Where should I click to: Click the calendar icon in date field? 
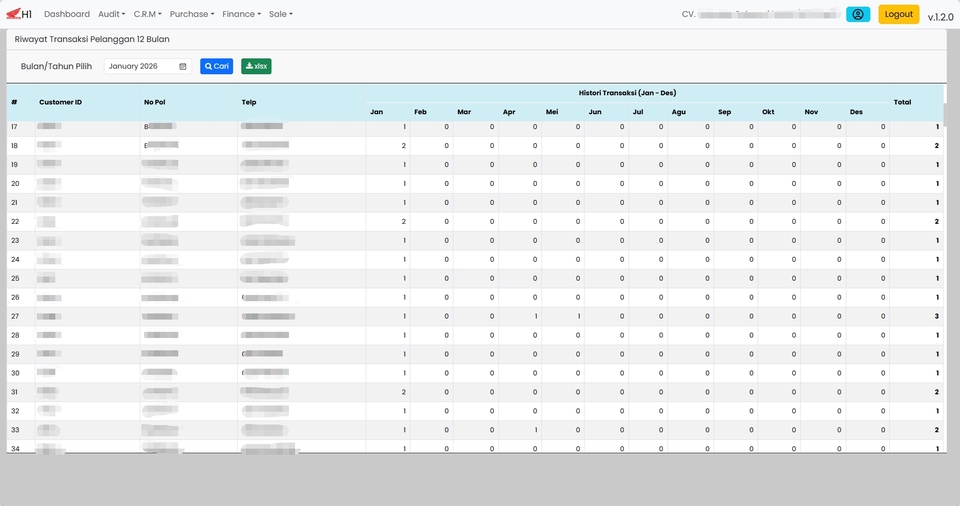tap(182, 66)
